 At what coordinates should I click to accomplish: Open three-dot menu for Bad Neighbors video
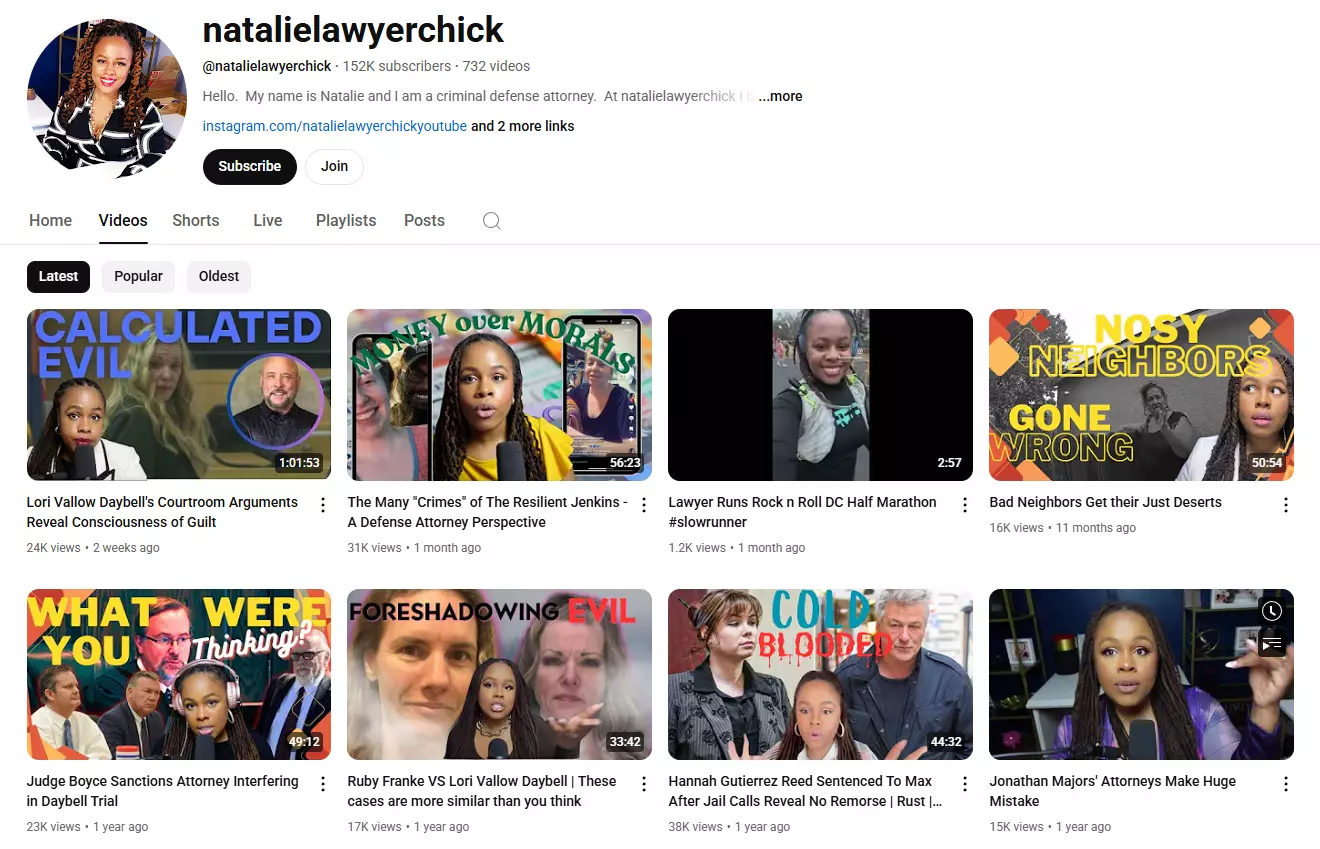coord(1286,505)
